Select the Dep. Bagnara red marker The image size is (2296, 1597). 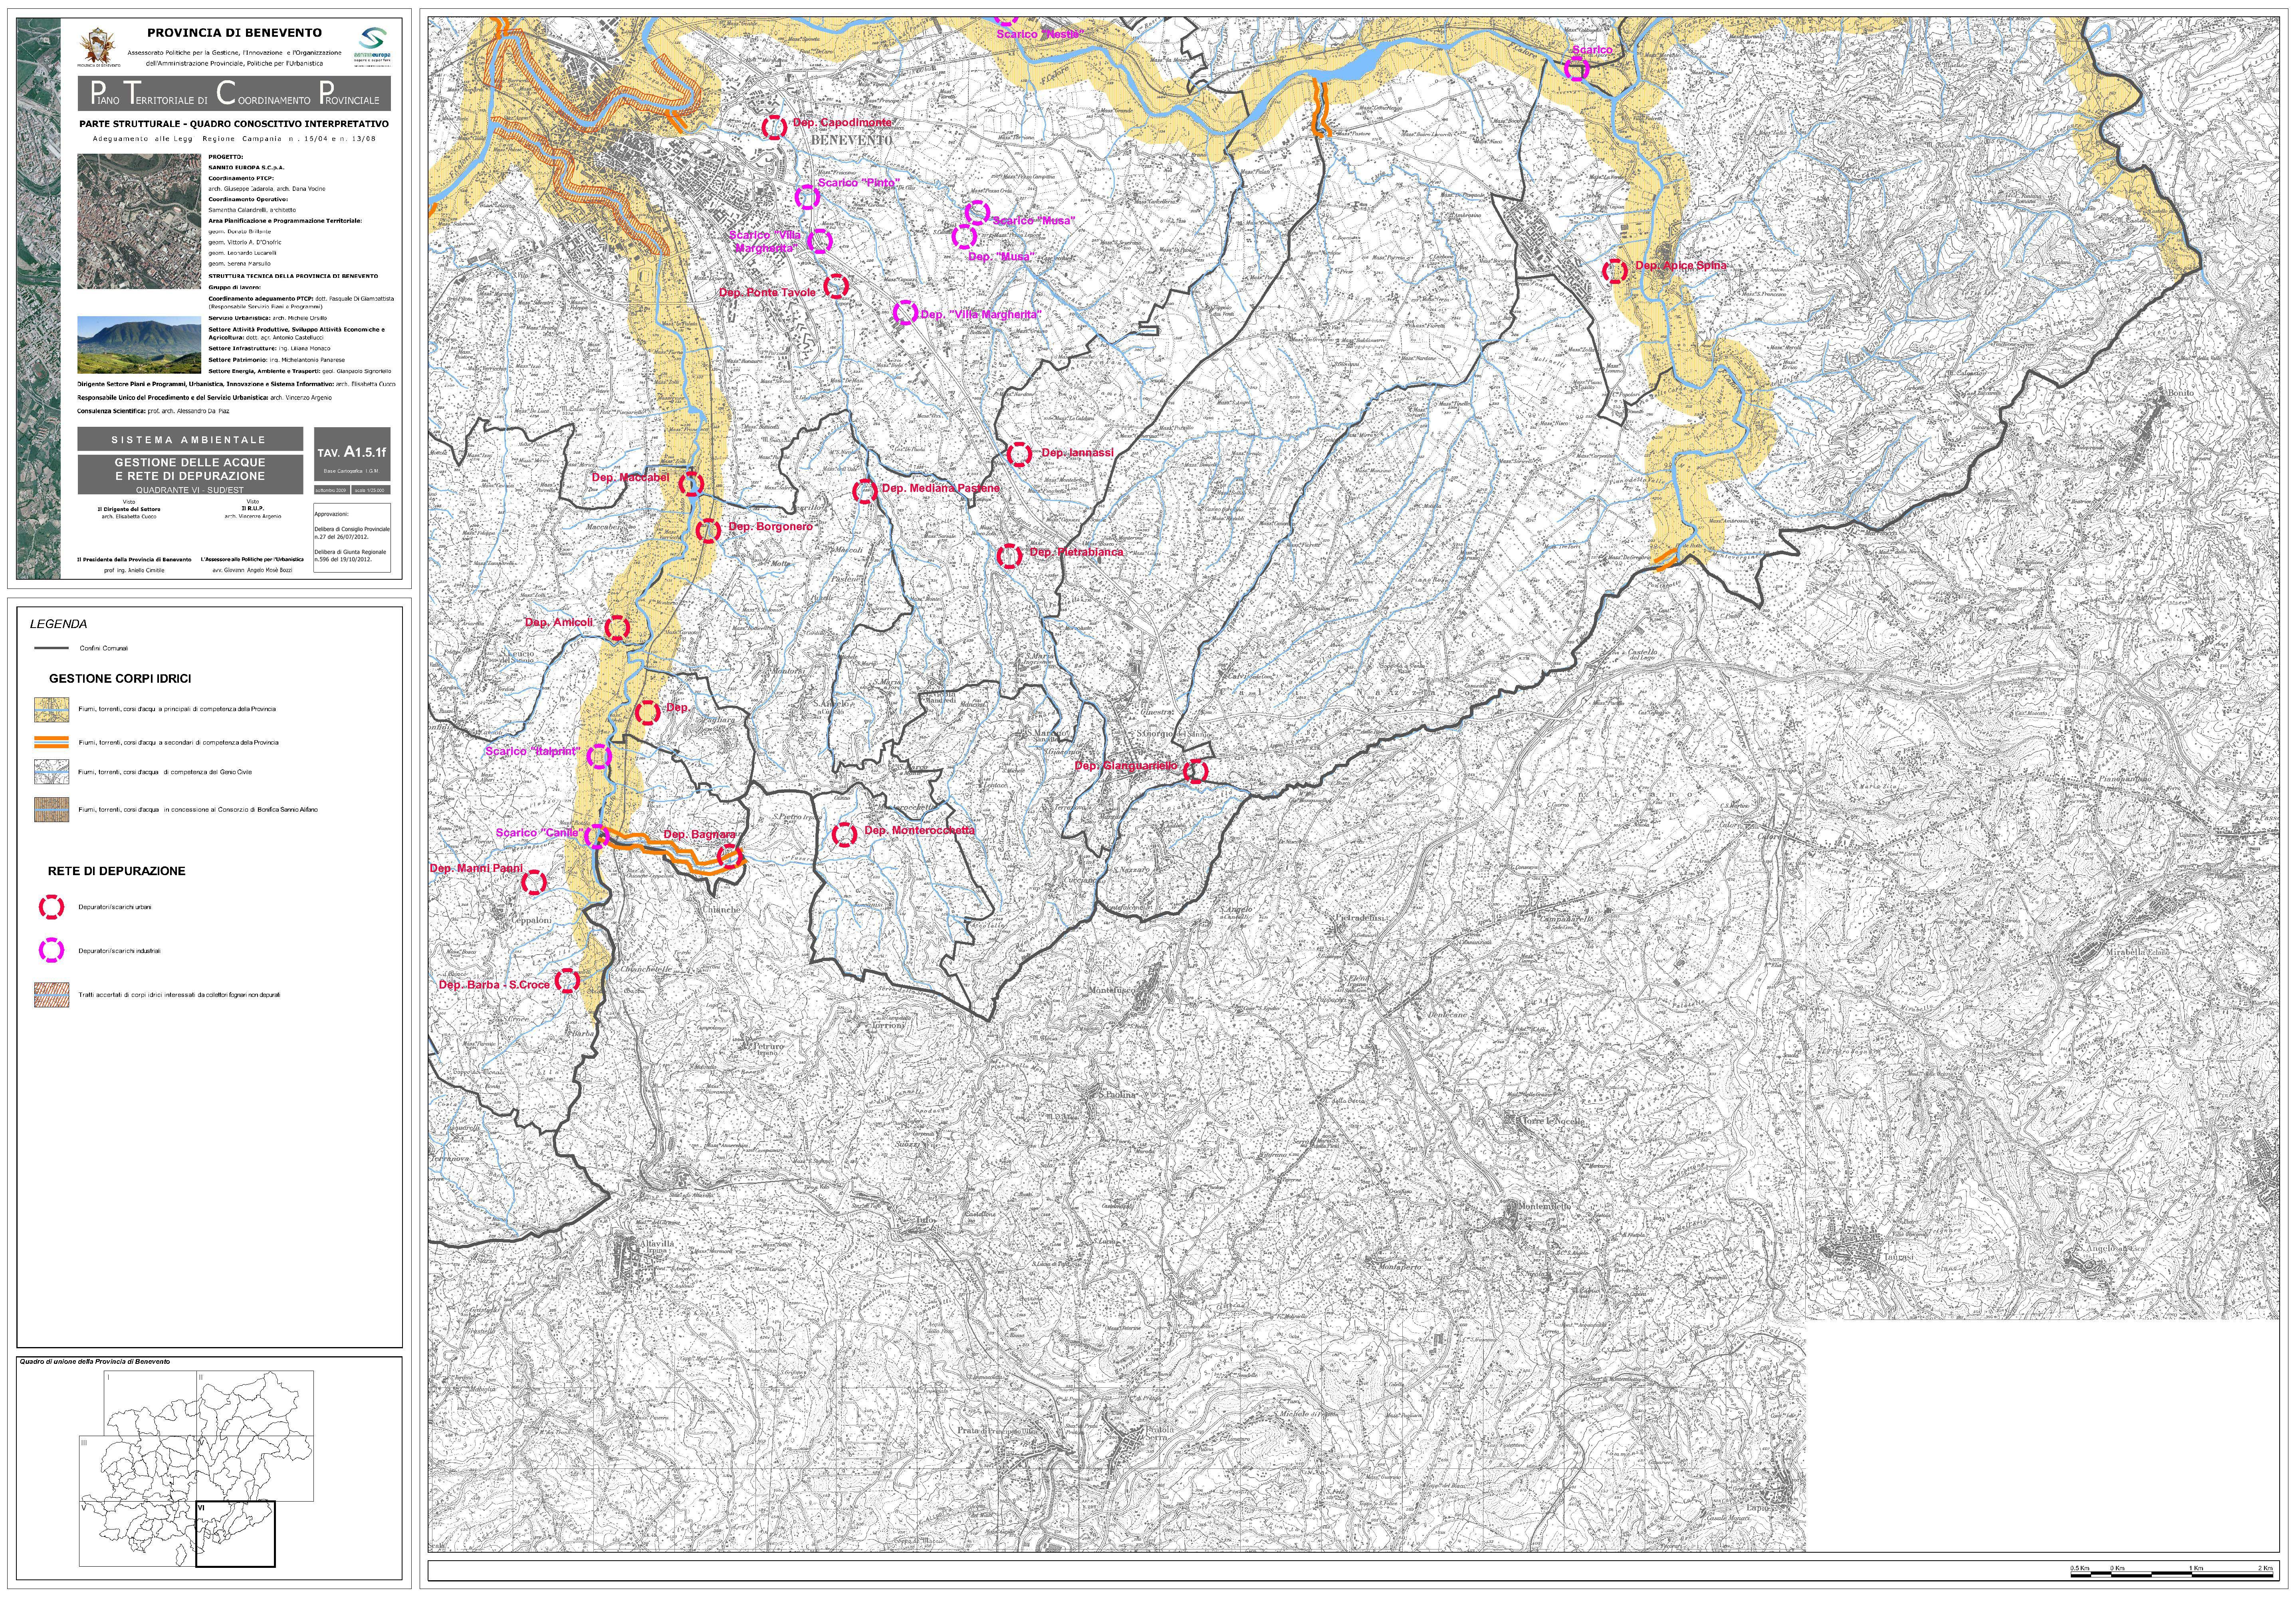(730, 856)
